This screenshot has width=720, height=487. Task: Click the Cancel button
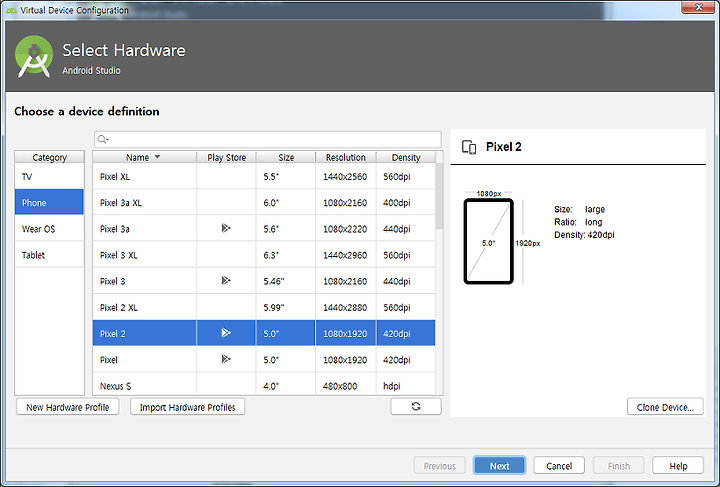[x=559, y=466]
